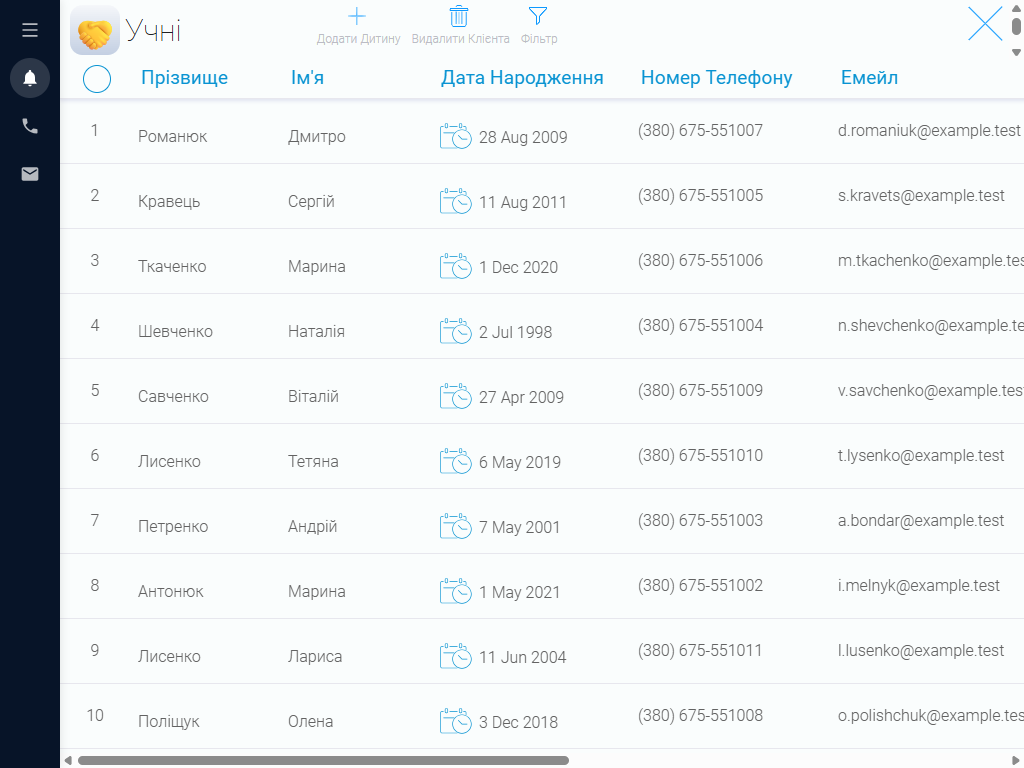Toggle the select-all circle in table header

pos(97,79)
